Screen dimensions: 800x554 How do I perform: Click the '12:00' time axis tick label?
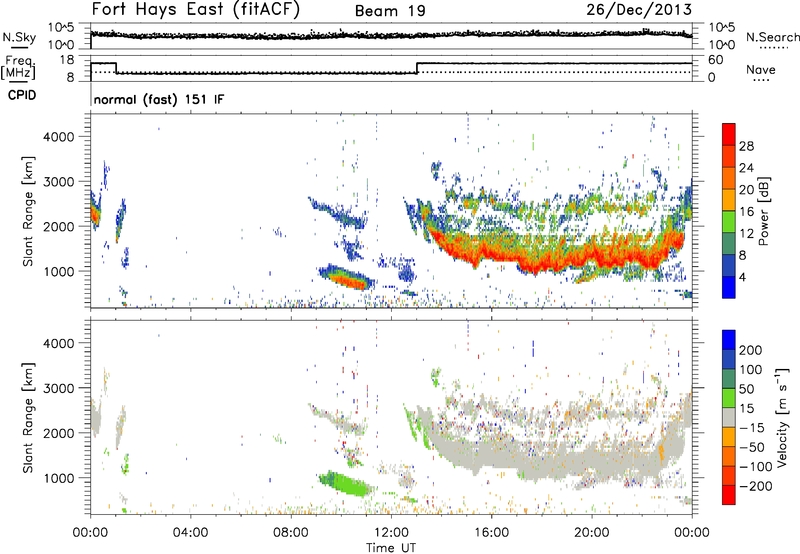tap(391, 533)
